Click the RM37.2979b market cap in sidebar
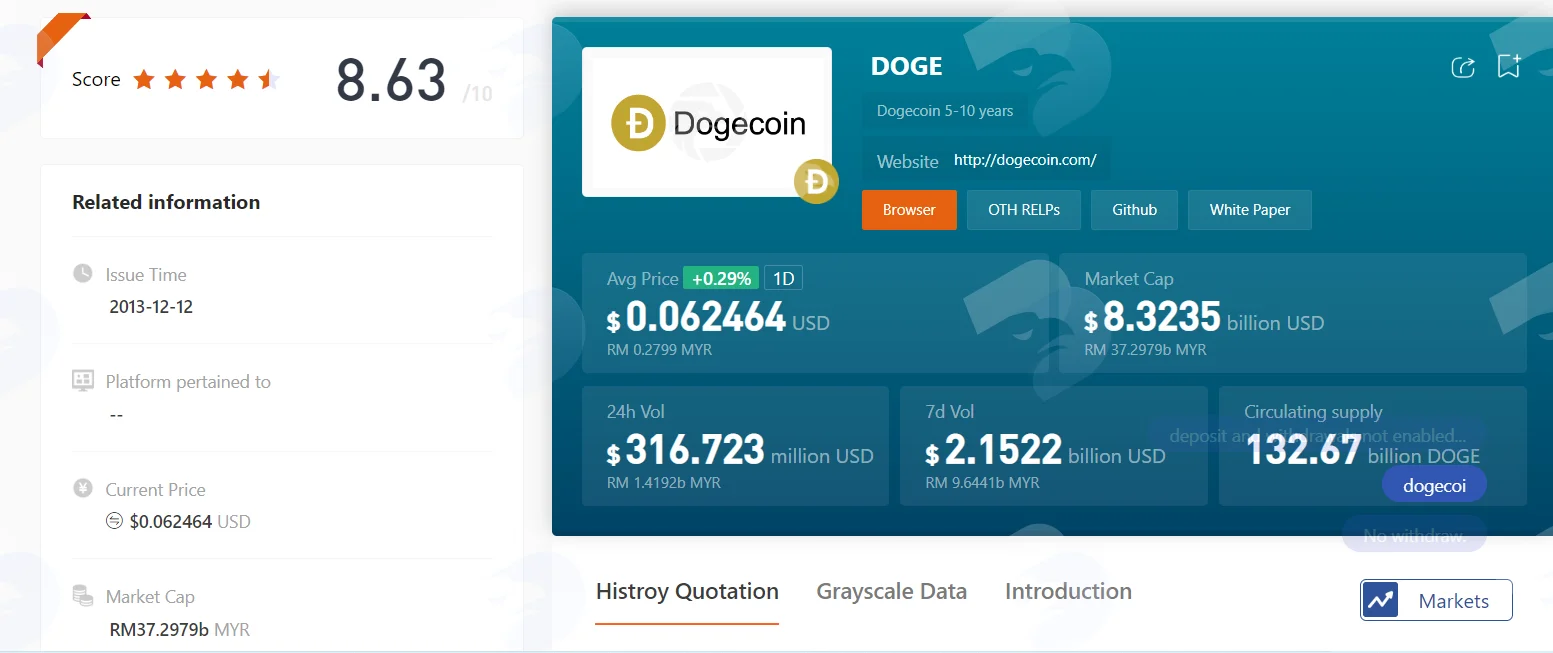Image resolution: width=1553 pixels, height=653 pixels. [x=179, y=630]
